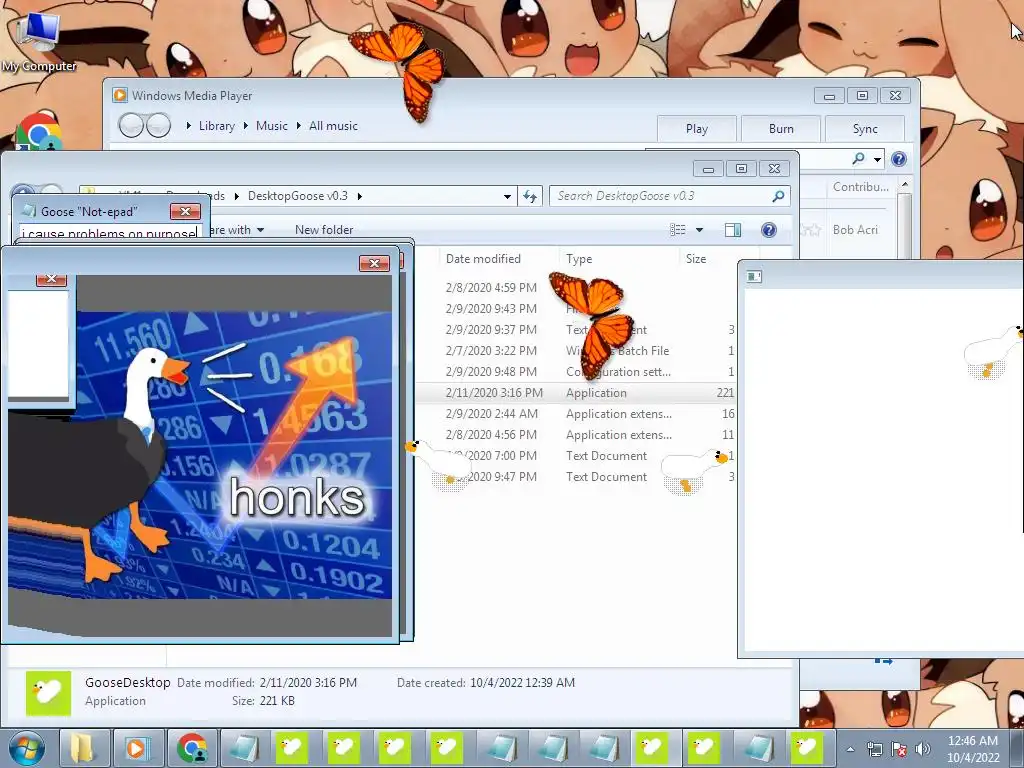Expand the arrow before Music breadcrumb
The image size is (1024, 768).
(x=246, y=125)
